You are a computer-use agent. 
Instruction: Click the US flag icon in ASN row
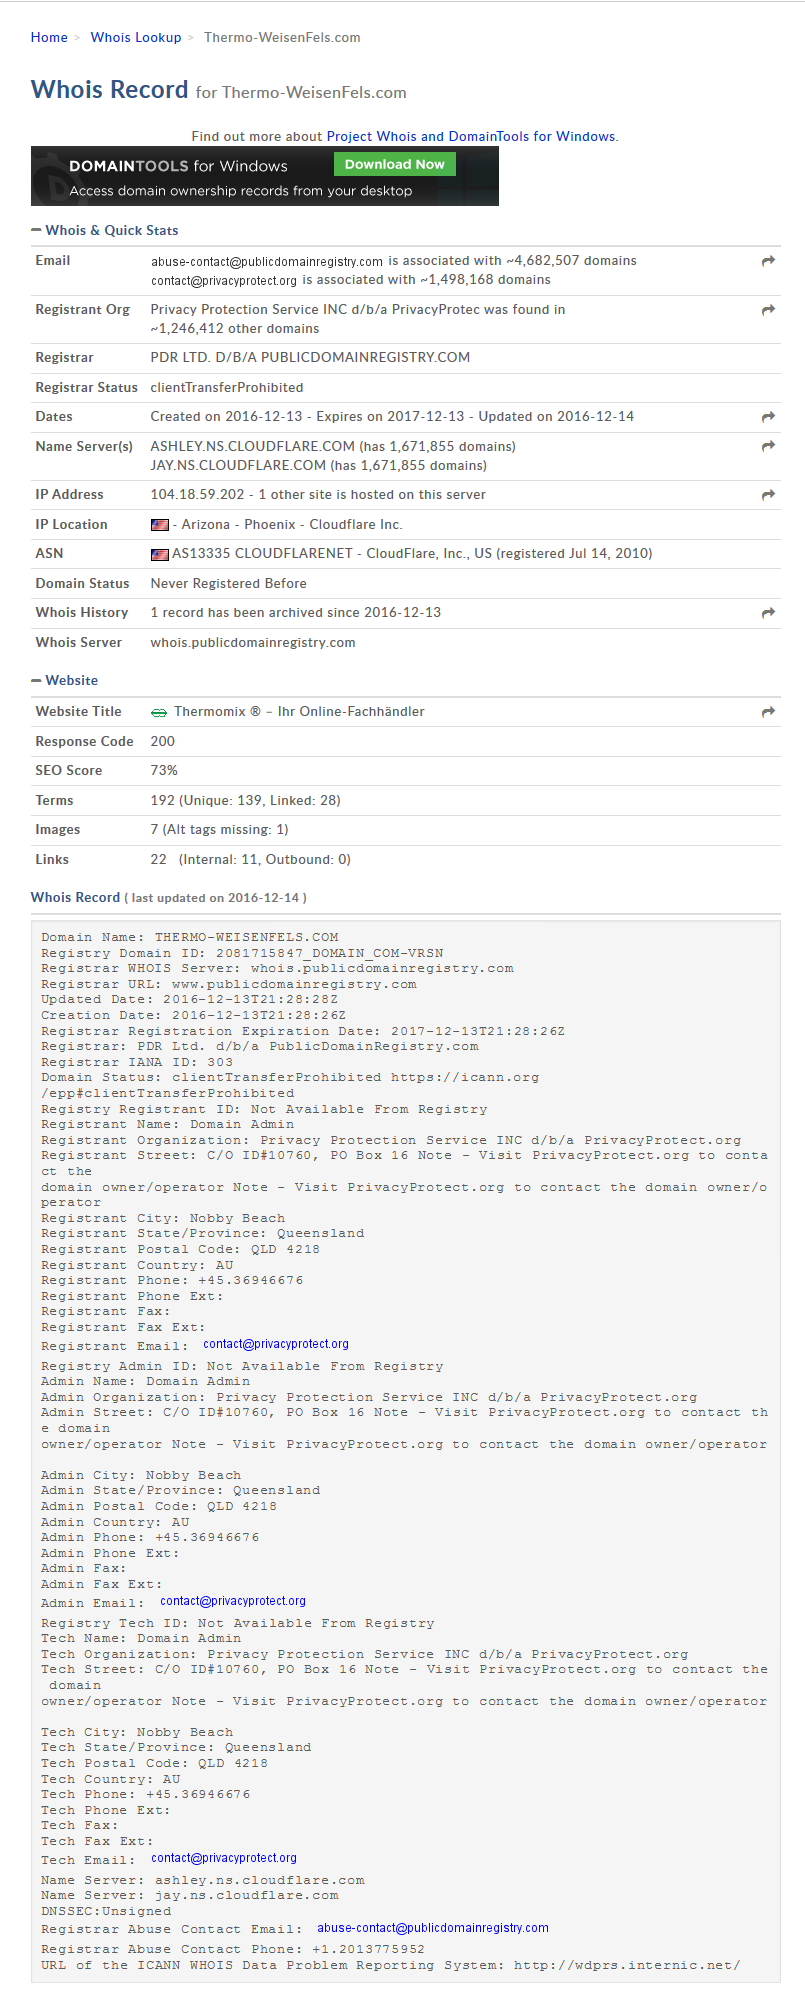pos(160,554)
